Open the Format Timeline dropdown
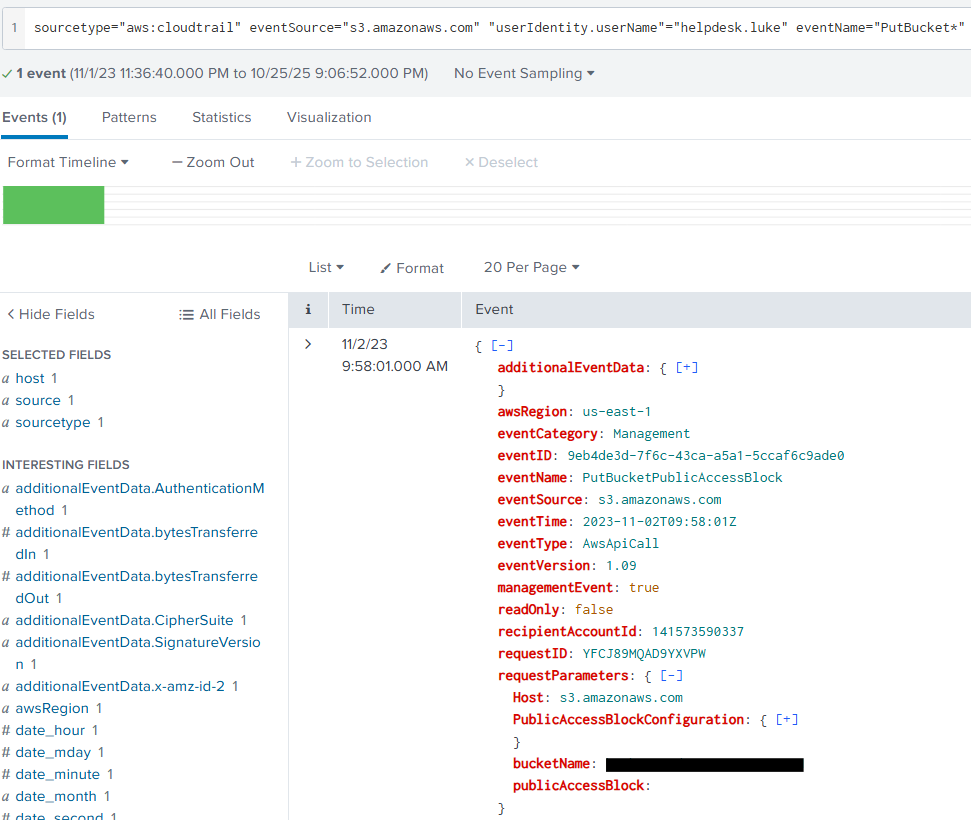The image size is (971, 820). (x=68, y=162)
